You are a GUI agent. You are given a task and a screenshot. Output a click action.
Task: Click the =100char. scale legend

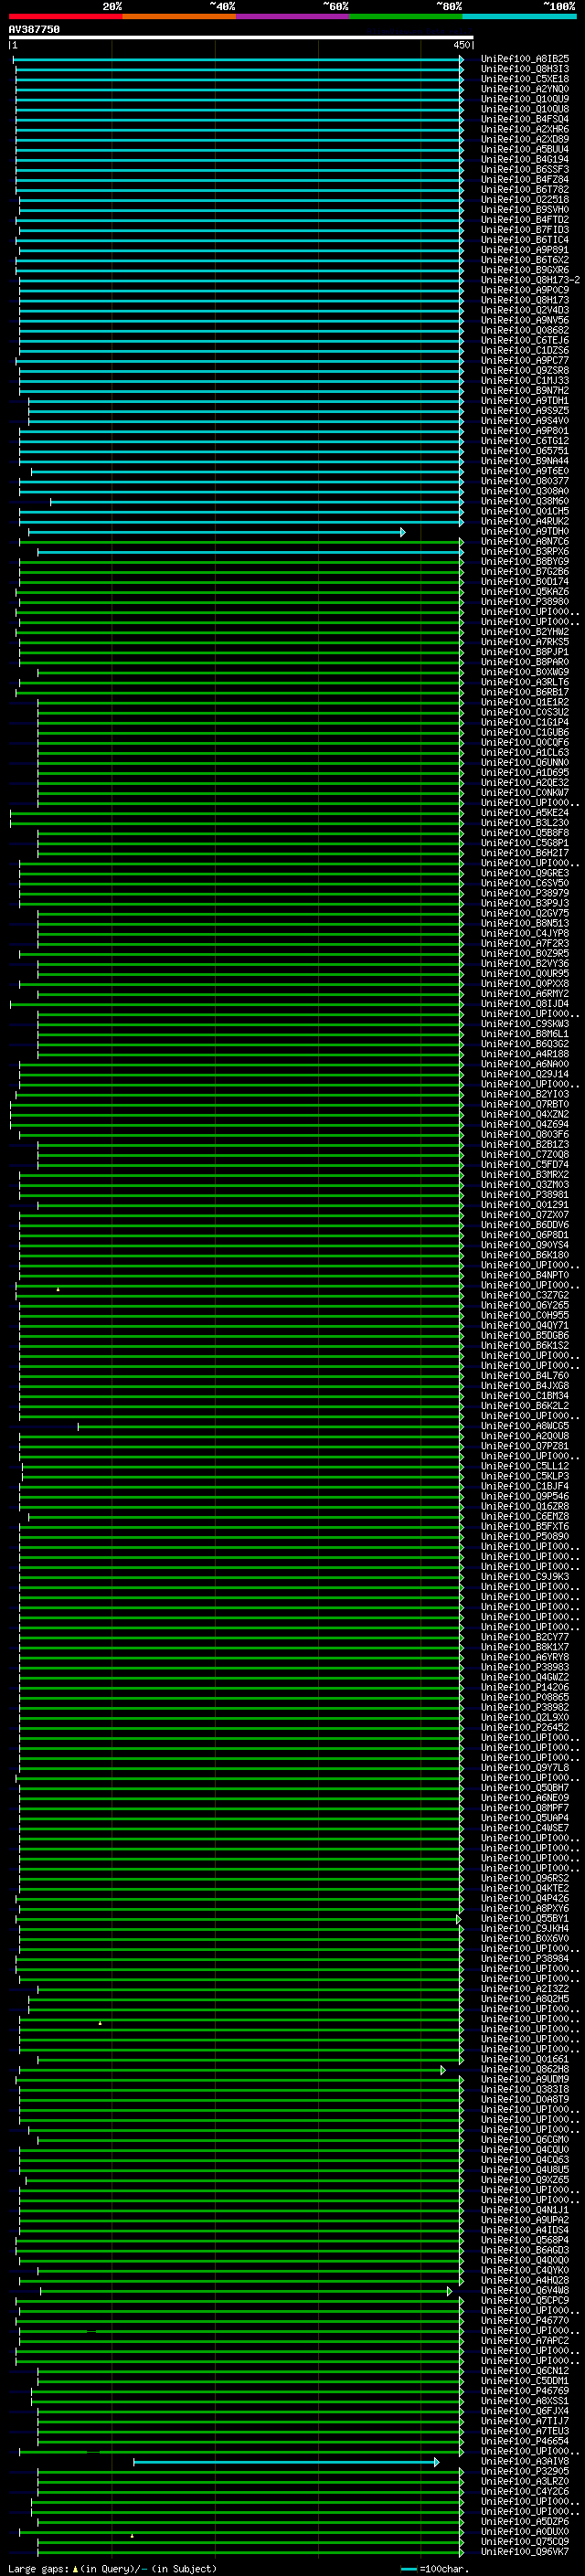pos(435,2568)
